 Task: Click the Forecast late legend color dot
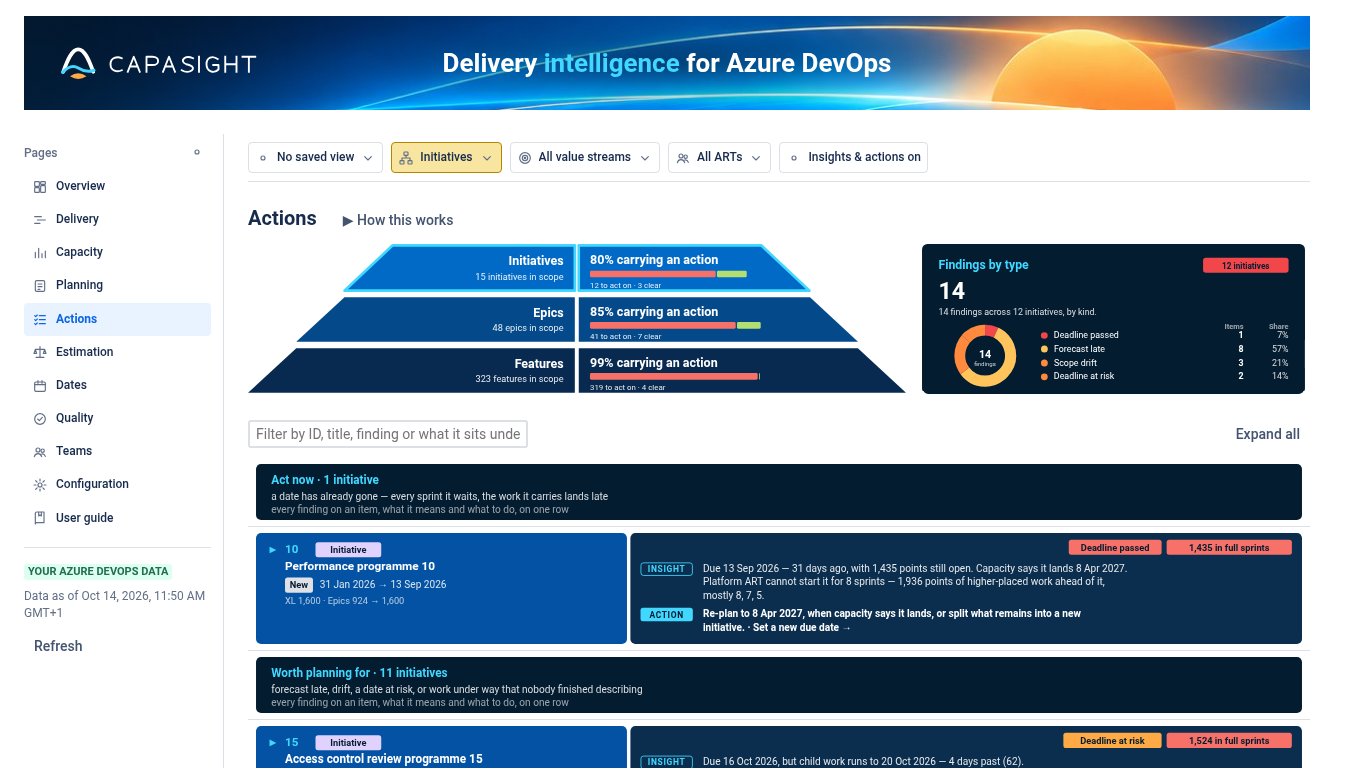click(1044, 349)
